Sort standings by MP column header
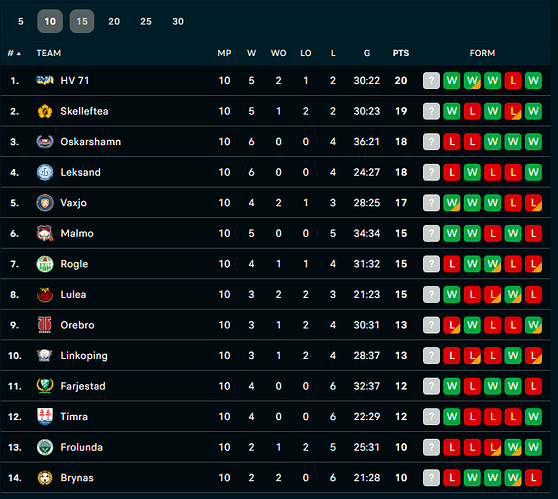The height and width of the screenshot is (499, 558). [224, 53]
